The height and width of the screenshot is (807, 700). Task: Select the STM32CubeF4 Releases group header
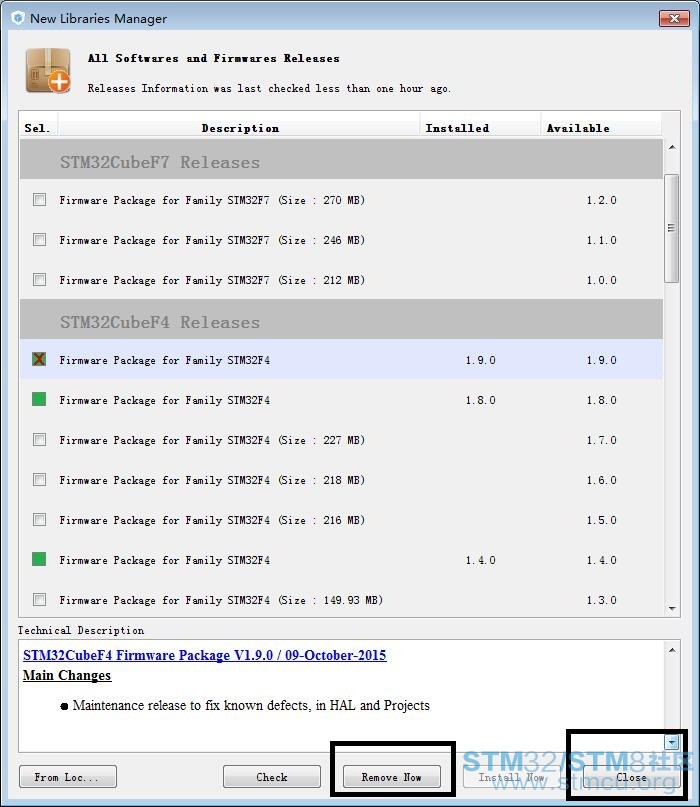[x=341, y=320]
